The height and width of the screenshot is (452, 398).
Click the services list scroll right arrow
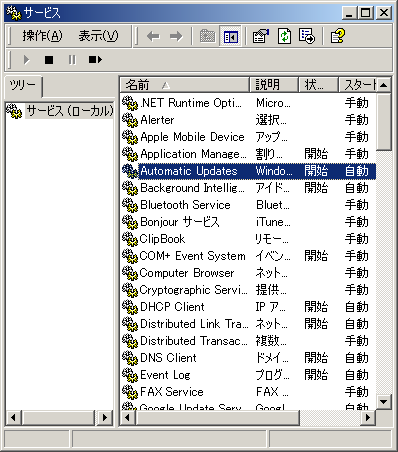[368, 417]
